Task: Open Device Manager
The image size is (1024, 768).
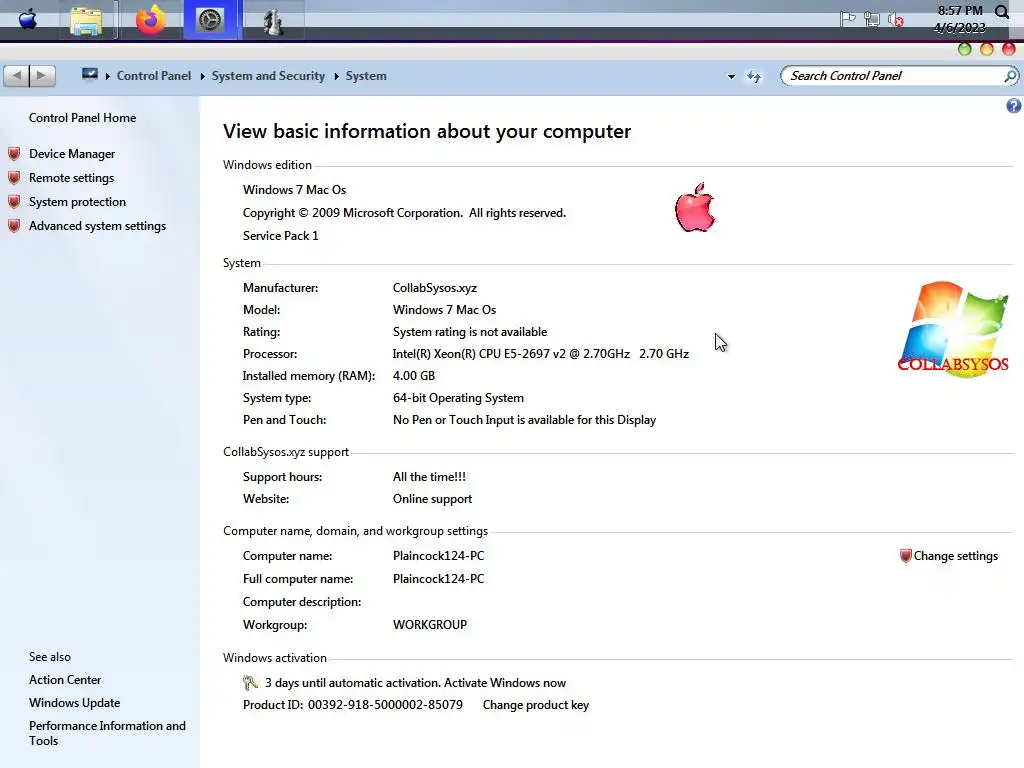Action: click(72, 153)
